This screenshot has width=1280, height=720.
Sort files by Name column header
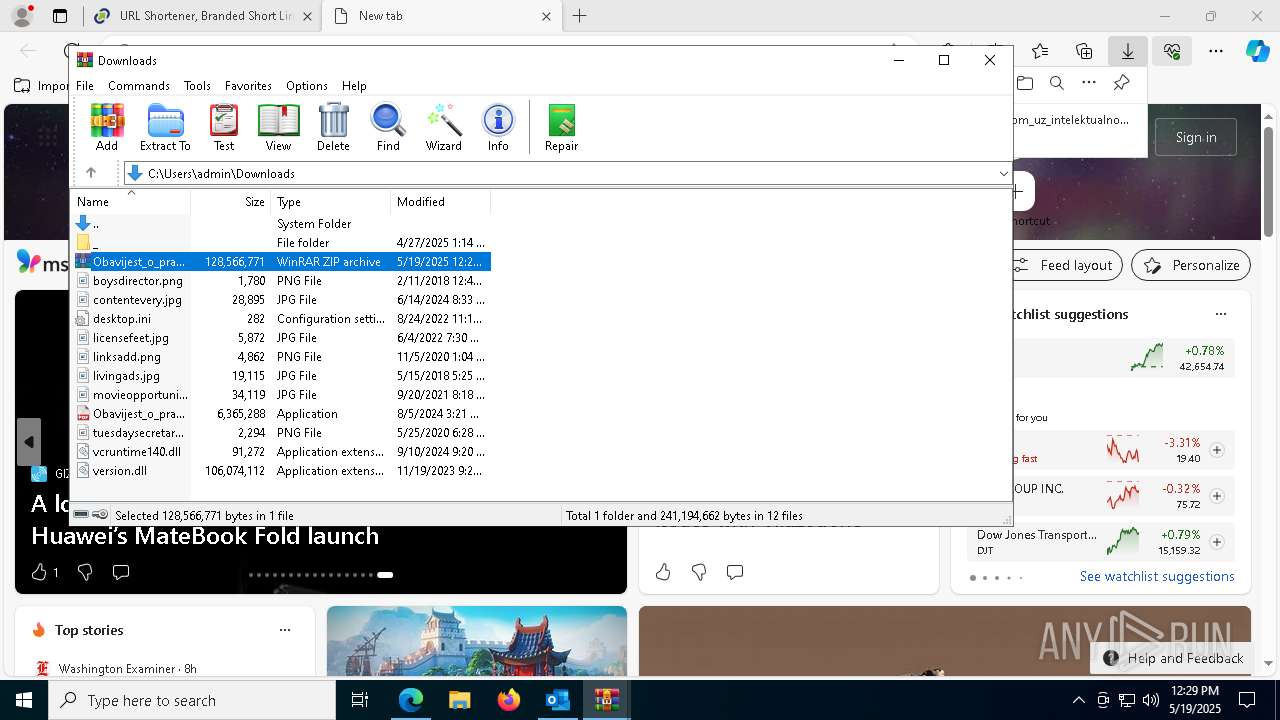click(x=131, y=202)
